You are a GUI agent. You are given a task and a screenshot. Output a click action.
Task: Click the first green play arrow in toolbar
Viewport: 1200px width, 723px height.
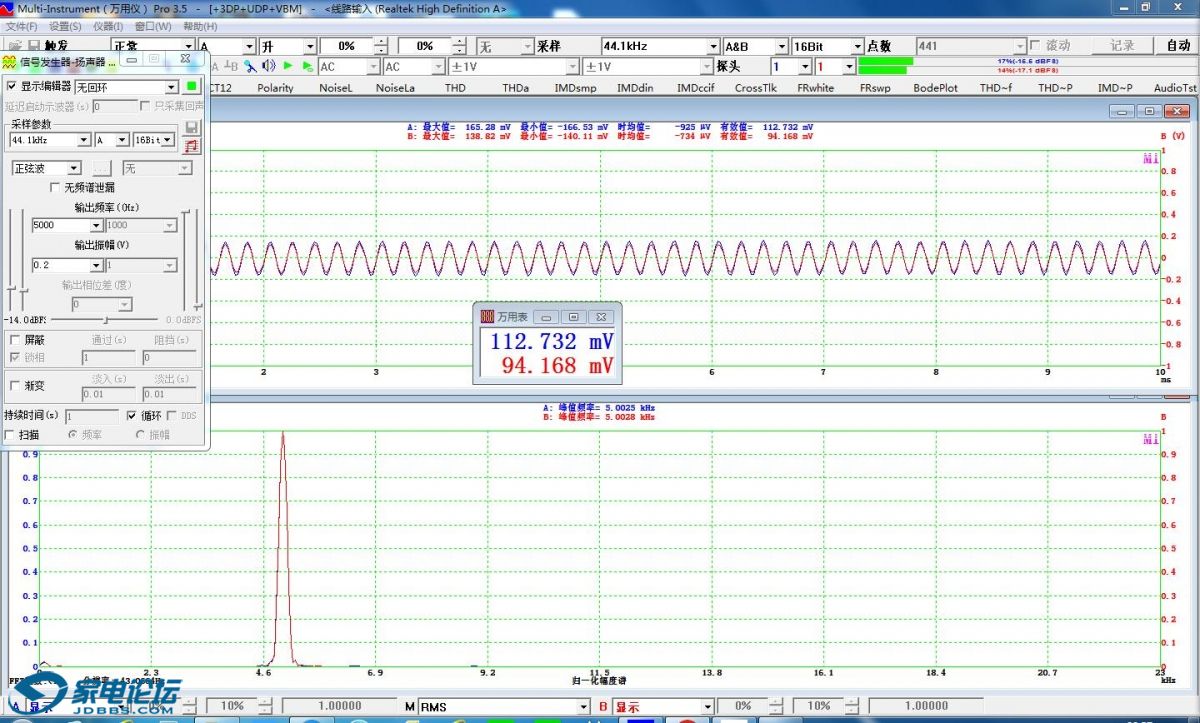point(288,66)
